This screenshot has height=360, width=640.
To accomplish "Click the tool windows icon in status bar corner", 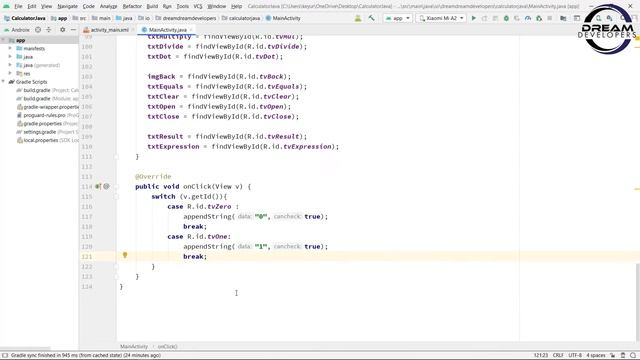I will click(x=5, y=356).
